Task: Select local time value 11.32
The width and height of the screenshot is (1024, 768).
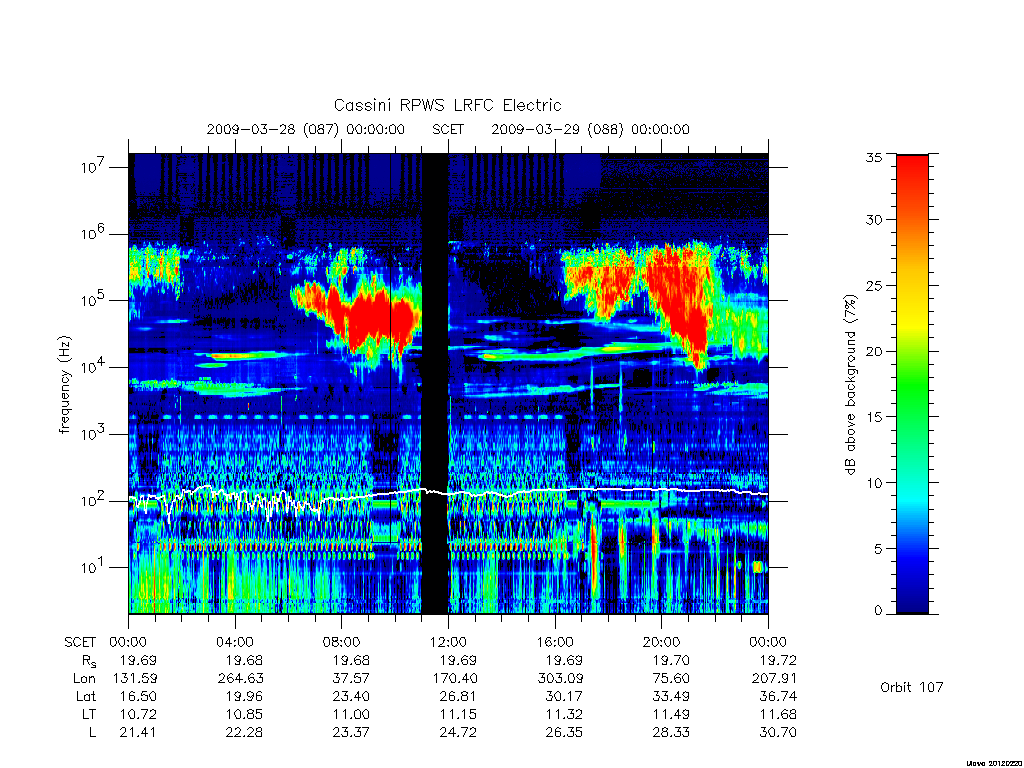Action: 565,714
